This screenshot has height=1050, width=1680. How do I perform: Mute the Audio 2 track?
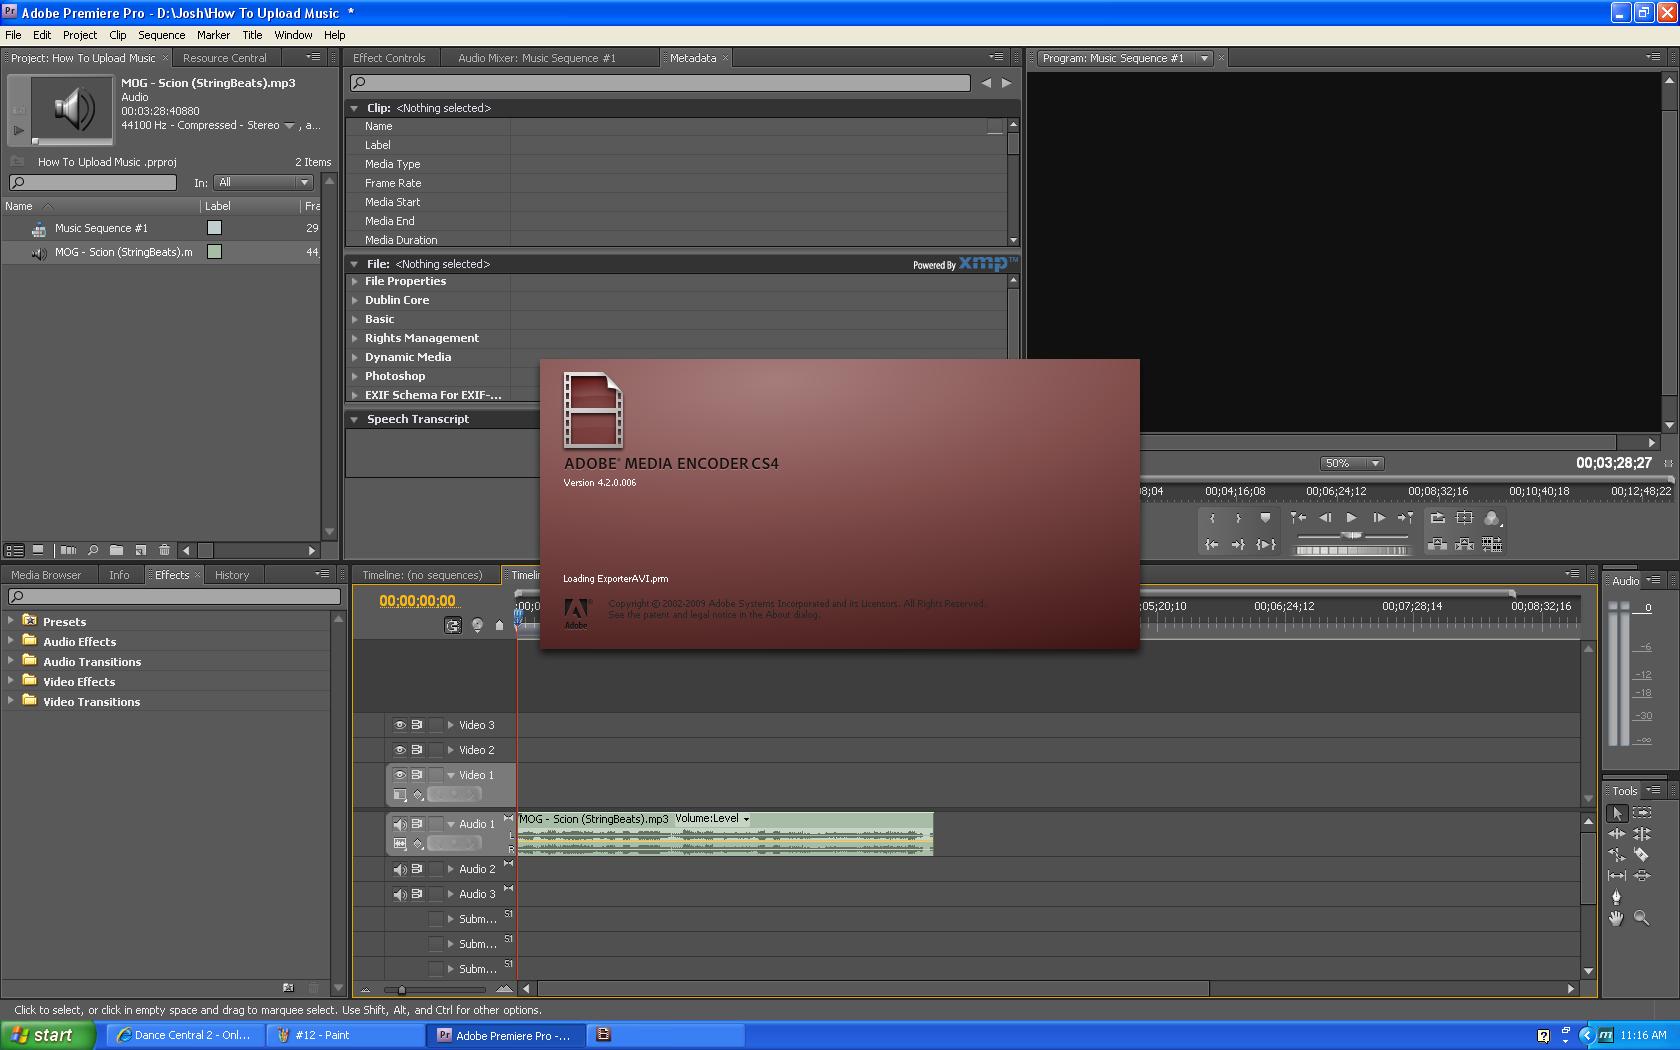point(400,869)
